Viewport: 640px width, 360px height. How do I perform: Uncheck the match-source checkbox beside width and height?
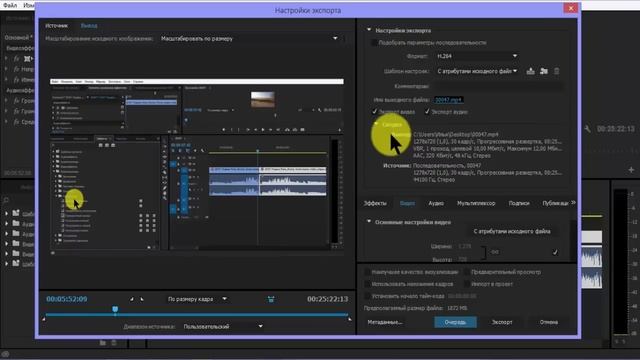coord(555,252)
